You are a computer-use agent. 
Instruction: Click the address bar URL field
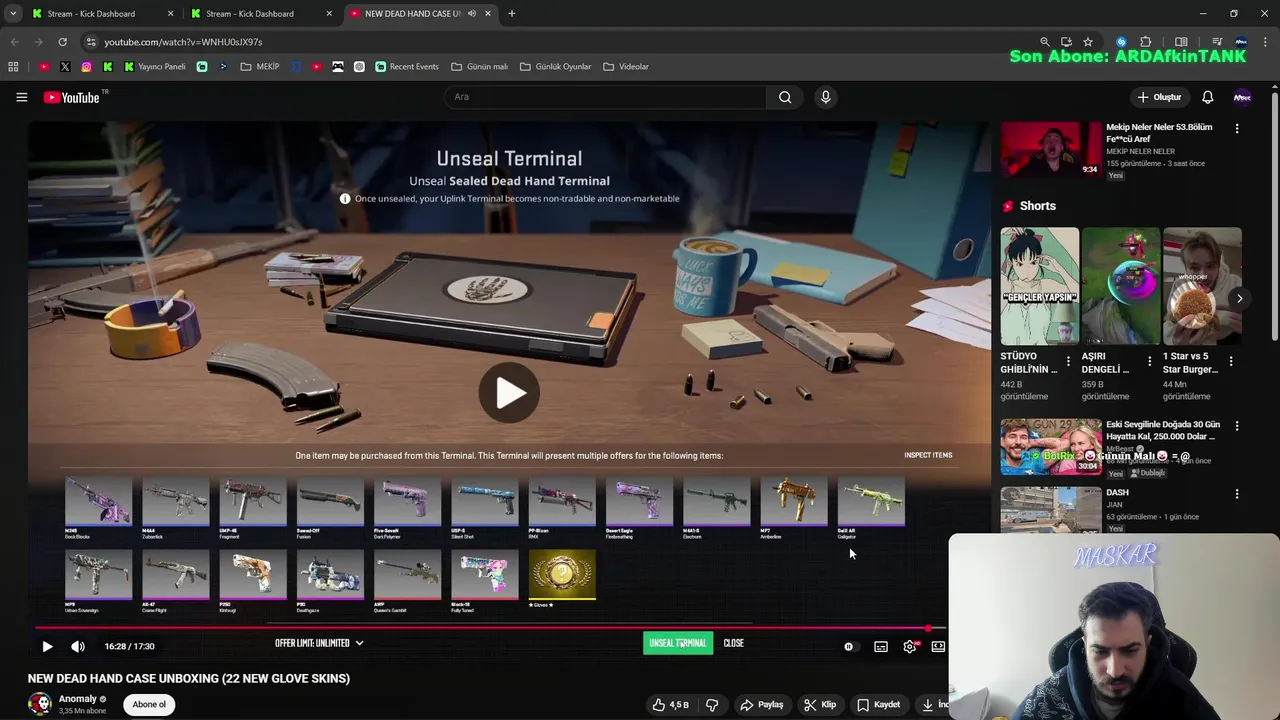click(560, 42)
